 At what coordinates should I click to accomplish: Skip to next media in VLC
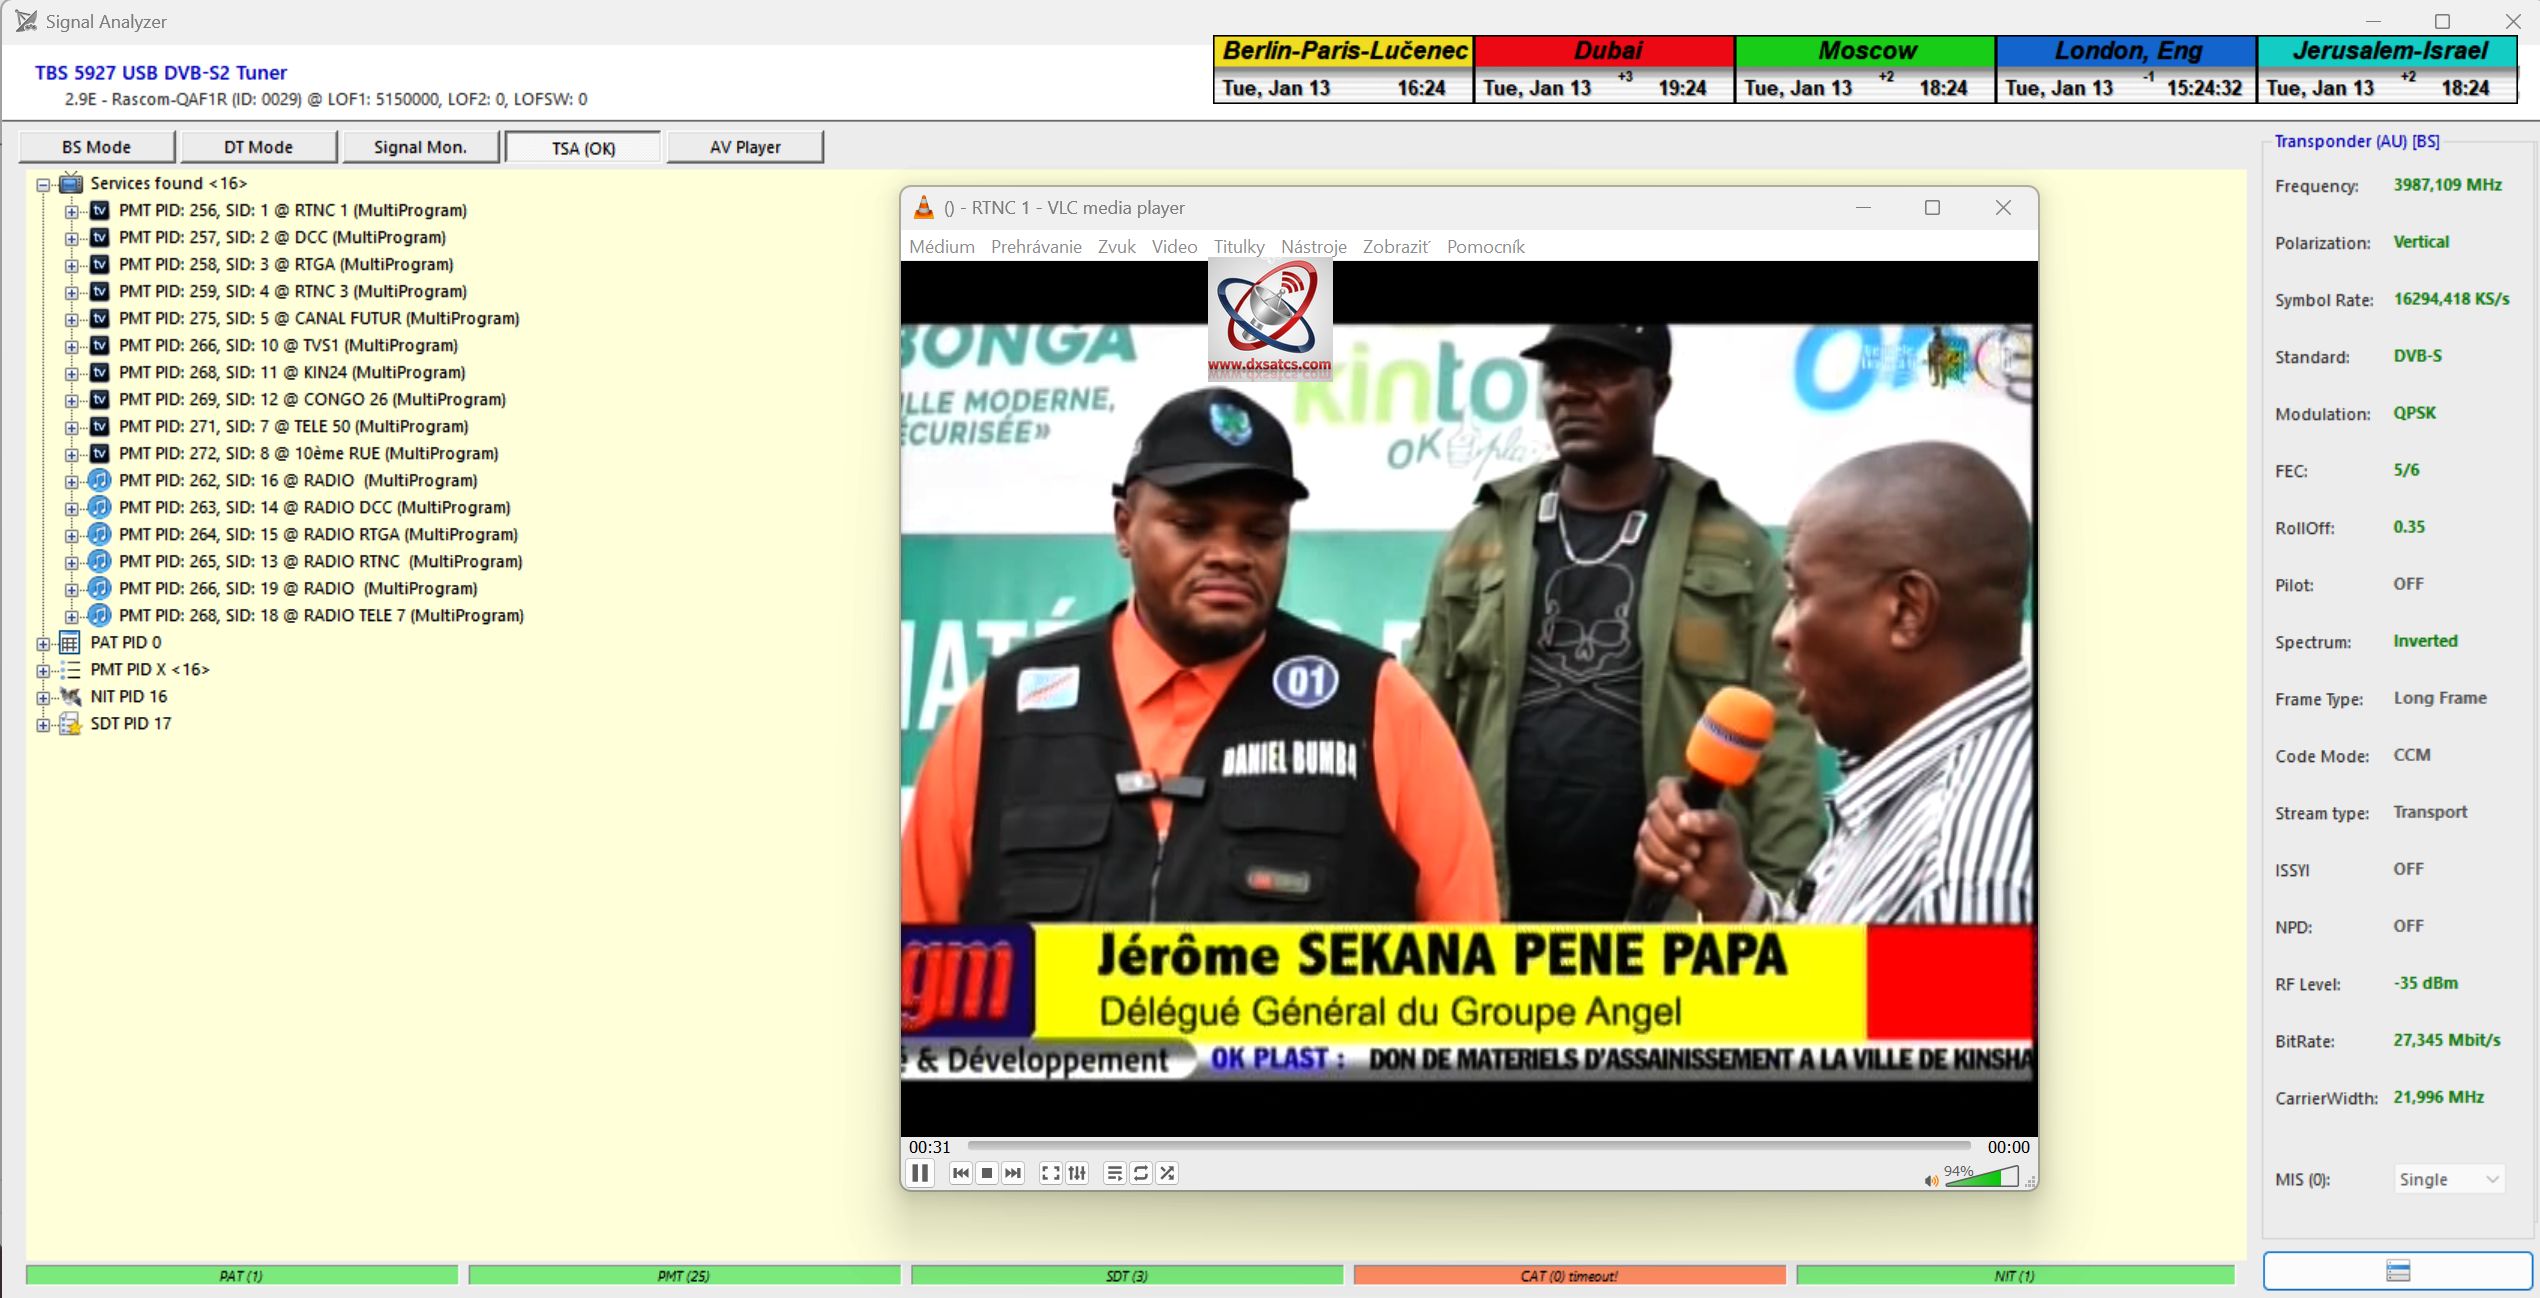click(1013, 1173)
